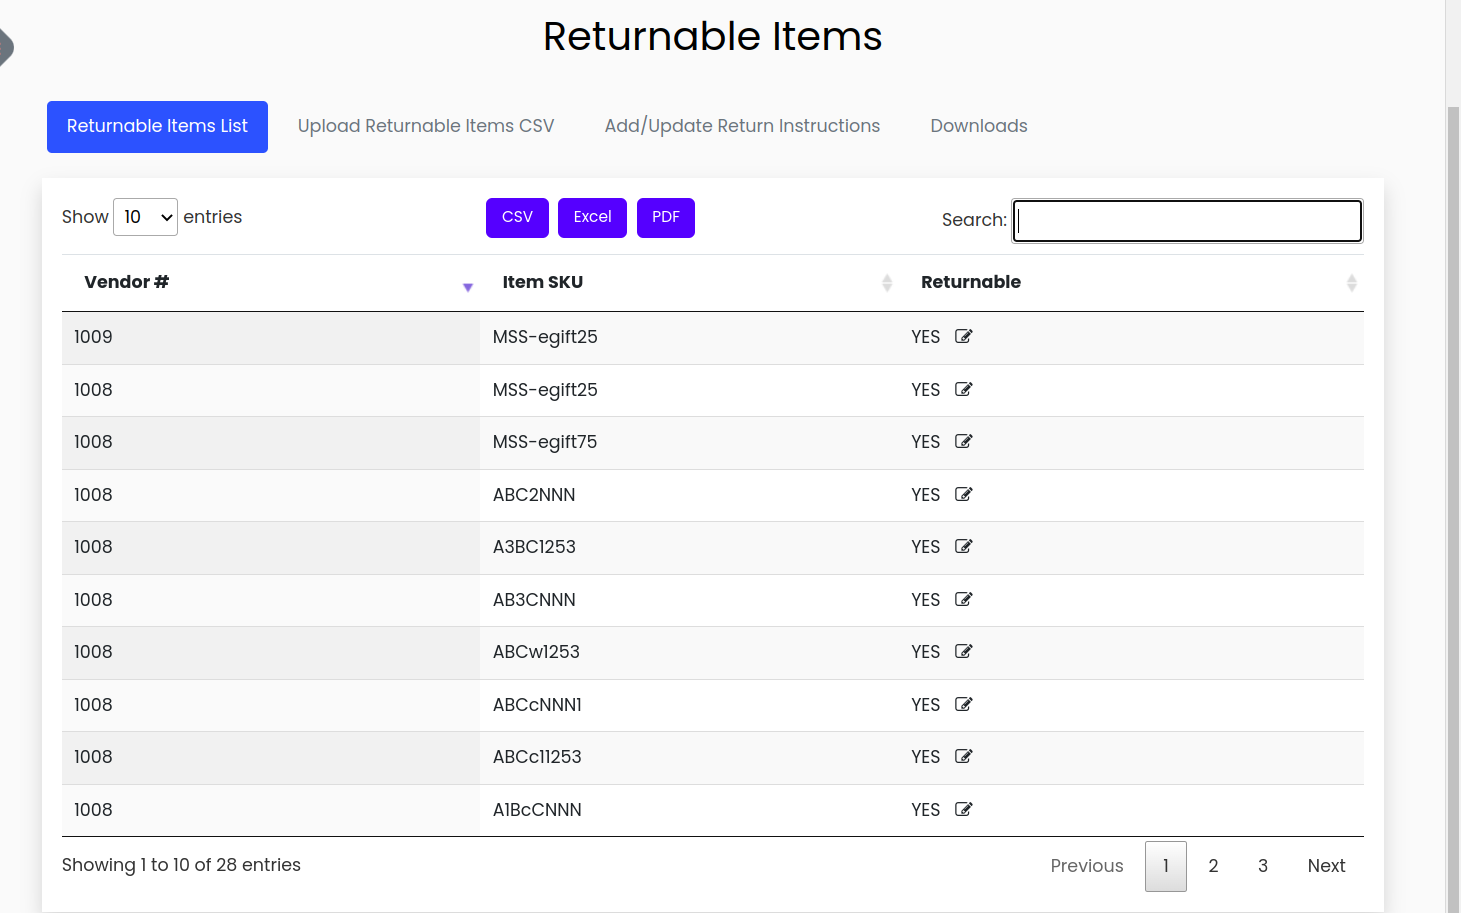Screen dimensions: 1461x913
Task: Edit the ABCw1253 returnable entry
Action: tap(963, 651)
